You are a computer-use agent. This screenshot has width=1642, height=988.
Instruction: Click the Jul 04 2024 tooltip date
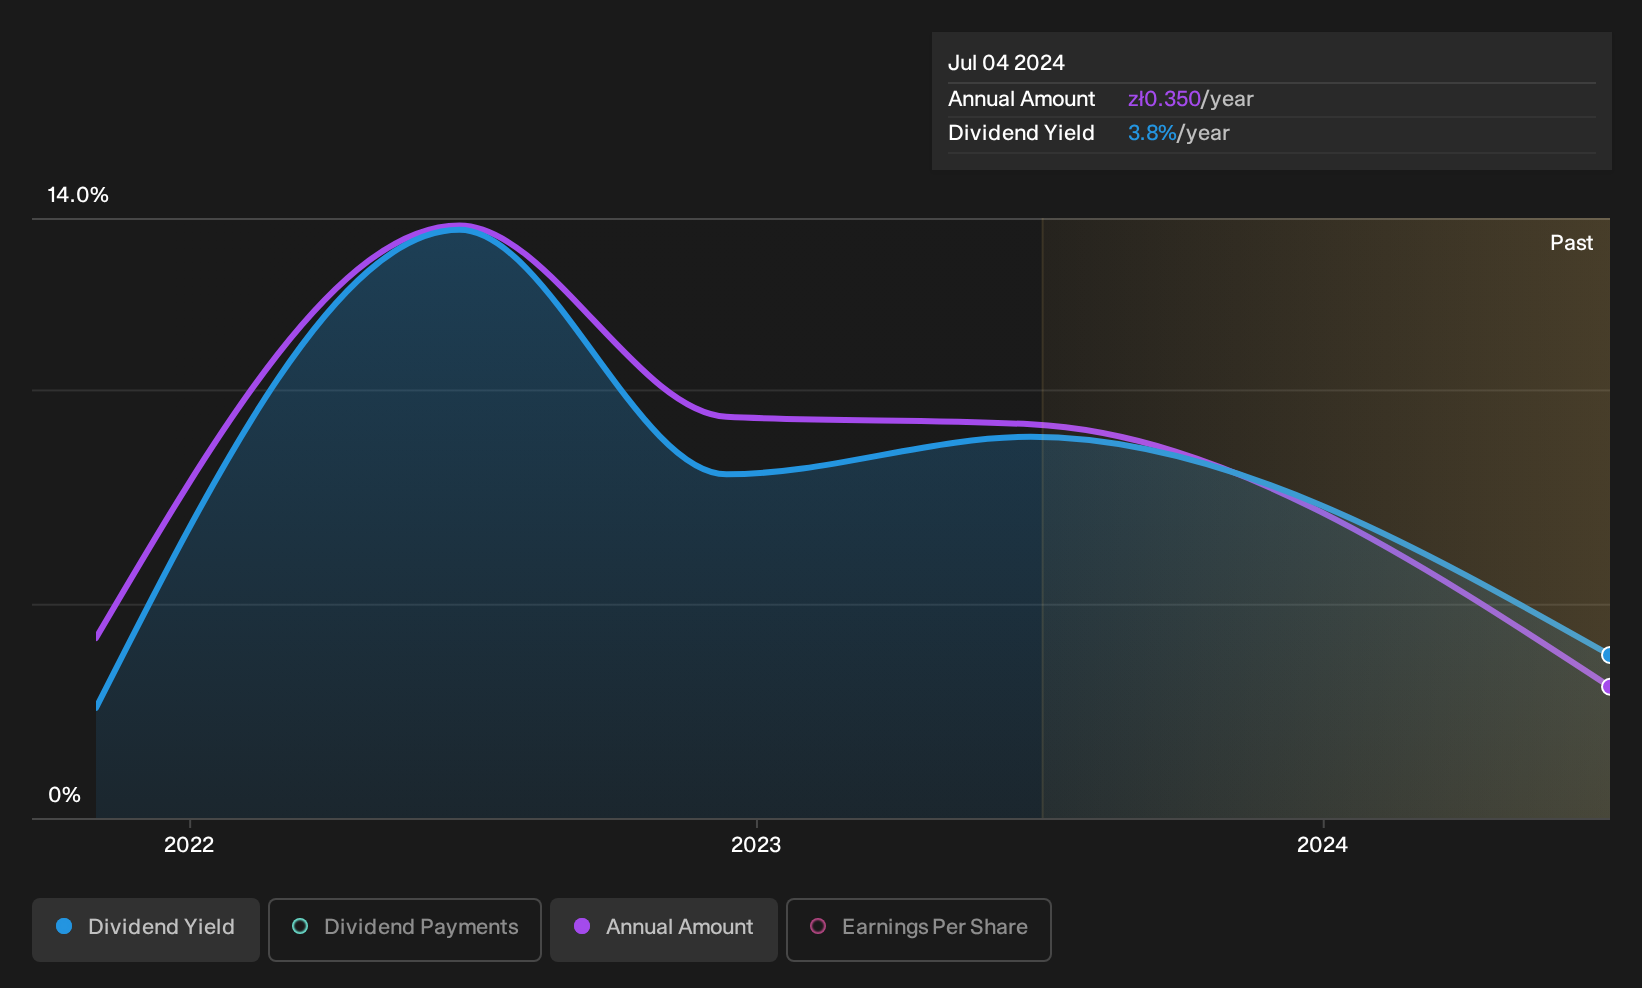pos(1006,63)
